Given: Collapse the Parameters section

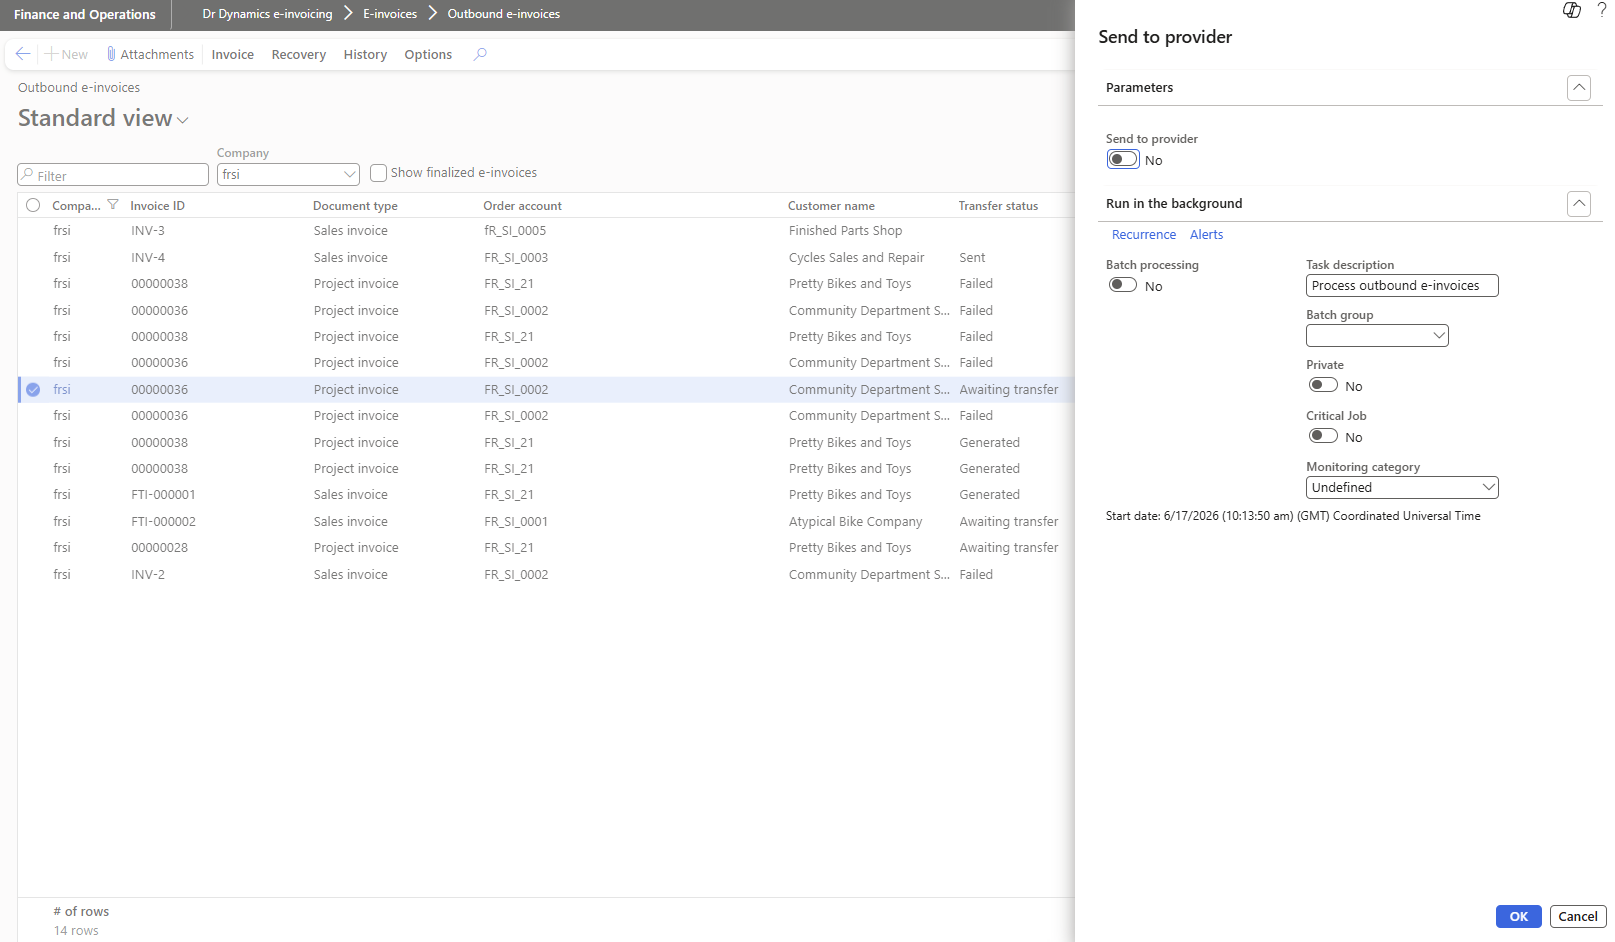Looking at the screenshot, I should (x=1579, y=88).
